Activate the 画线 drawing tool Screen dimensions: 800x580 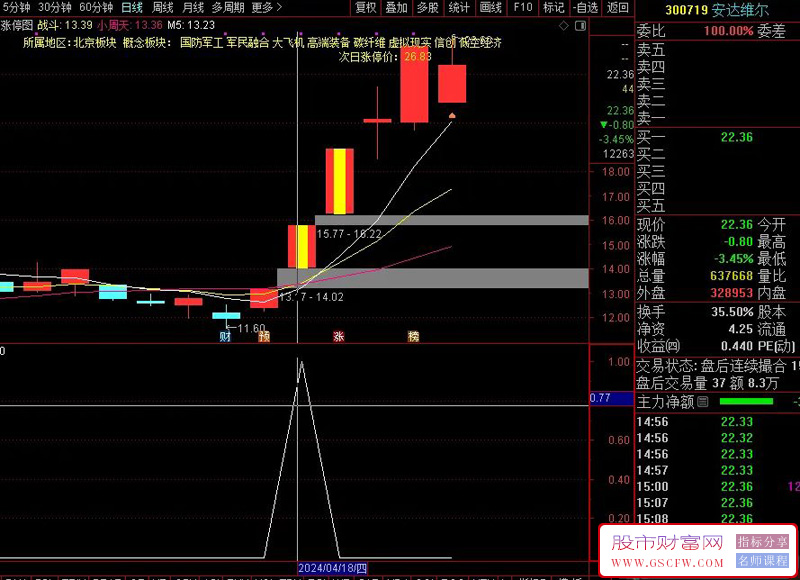(x=491, y=7)
